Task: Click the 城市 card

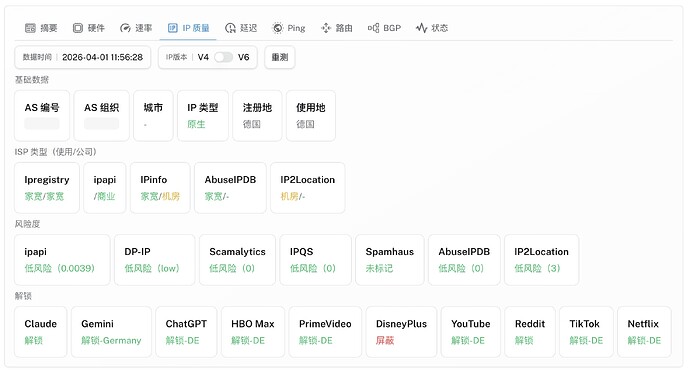Action: (153, 116)
